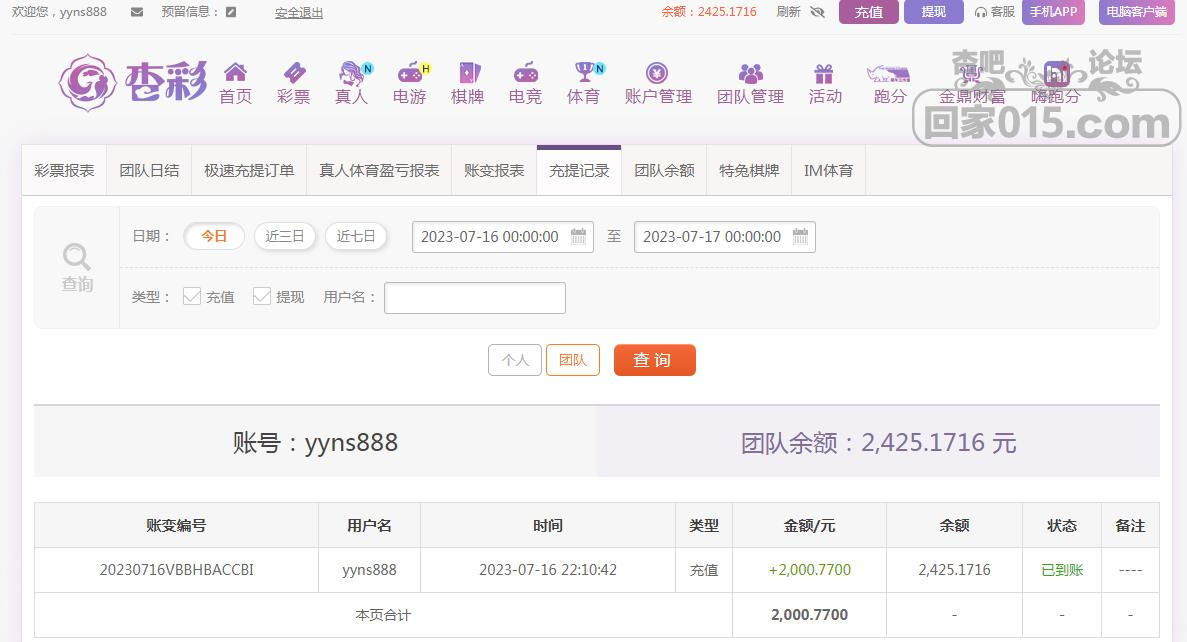Open 特兔棋牌 tab
This screenshot has width=1187, height=642.
749,170
